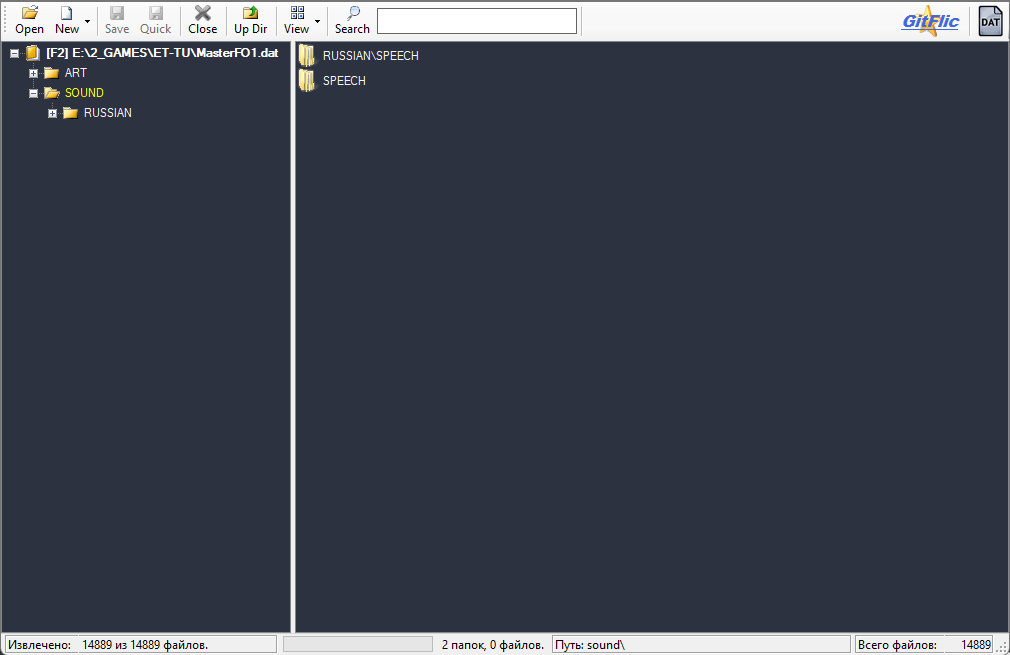Click the View toolbar button

coord(296,21)
